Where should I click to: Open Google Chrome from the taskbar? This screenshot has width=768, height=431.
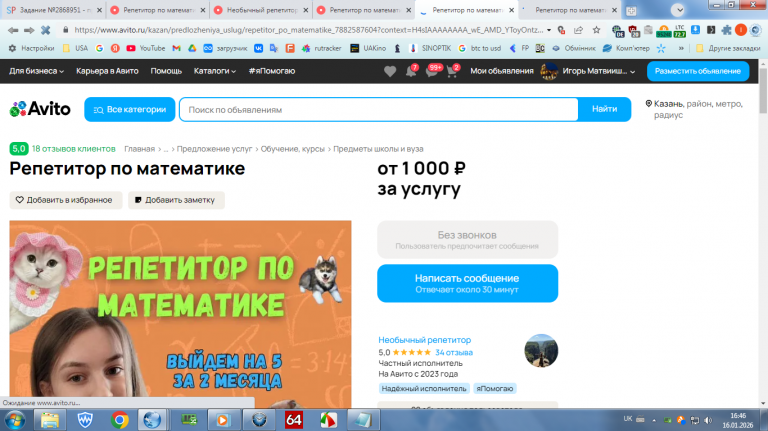(x=119, y=420)
